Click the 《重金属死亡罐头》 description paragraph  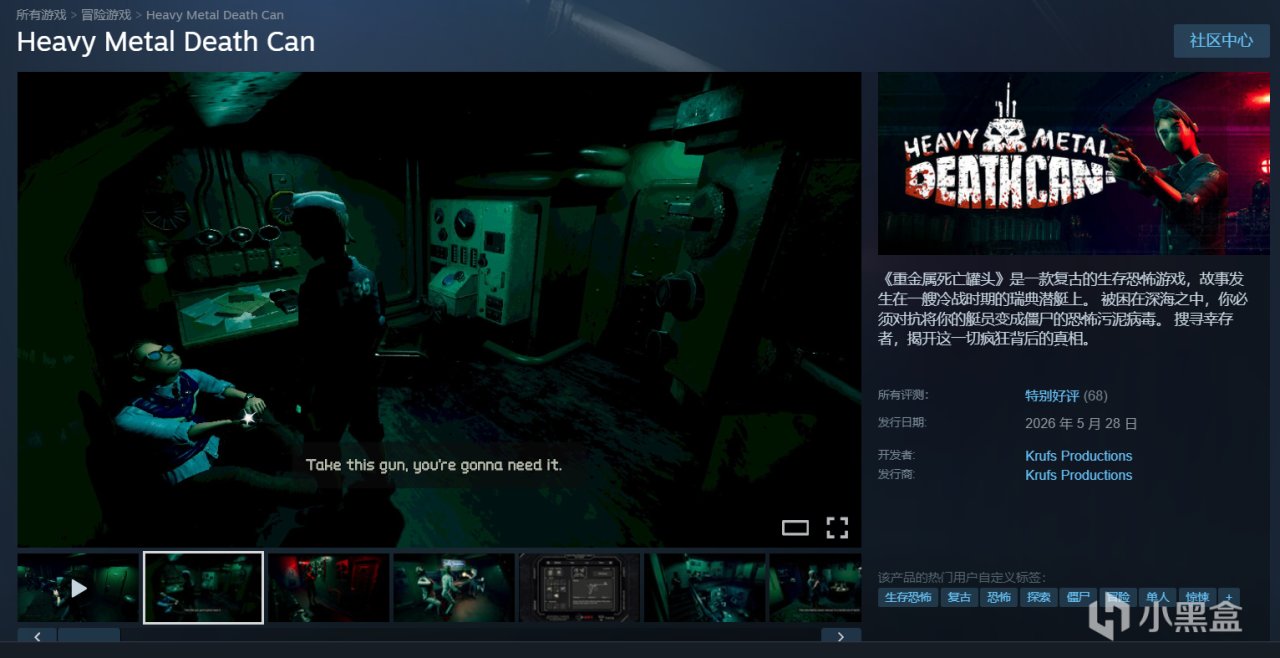point(1064,310)
